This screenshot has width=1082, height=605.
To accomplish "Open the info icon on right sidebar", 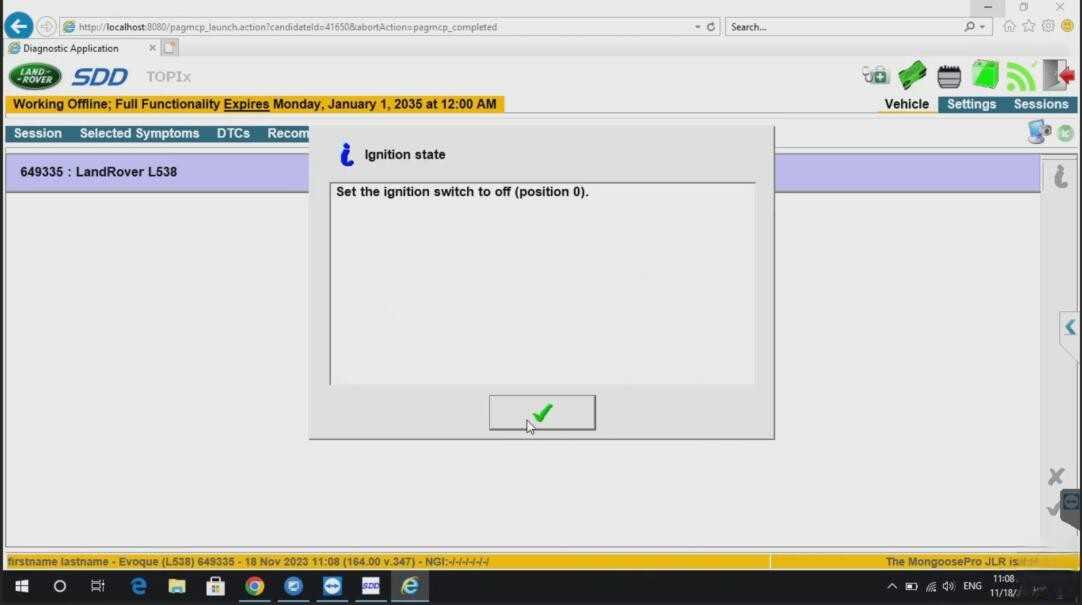I will pos(1060,176).
